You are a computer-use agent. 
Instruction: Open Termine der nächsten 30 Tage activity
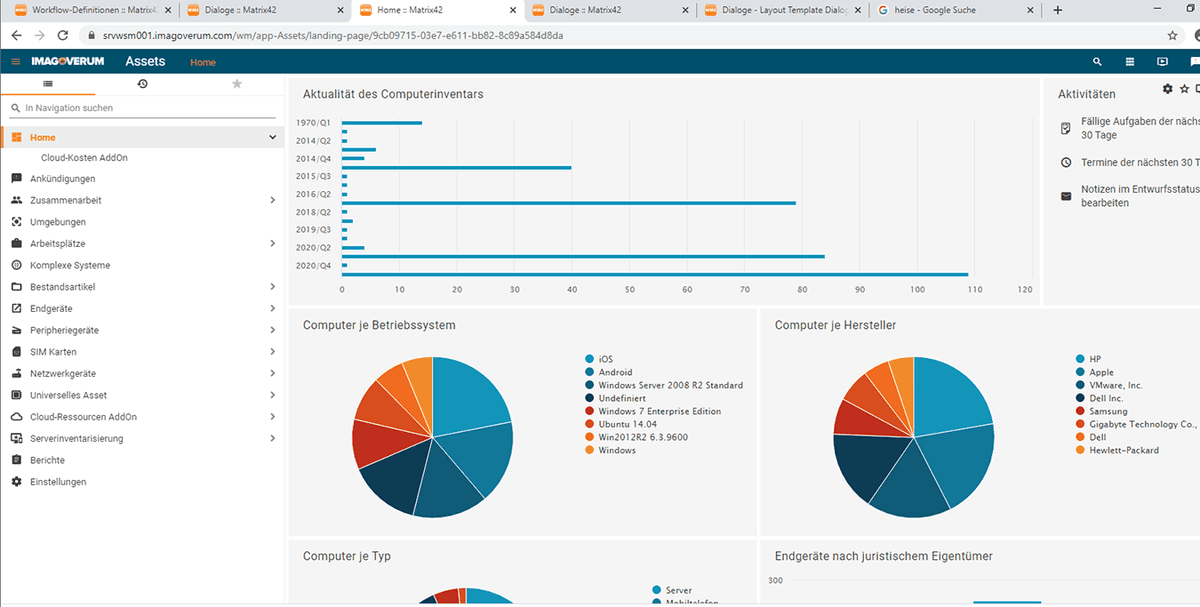1140,162
